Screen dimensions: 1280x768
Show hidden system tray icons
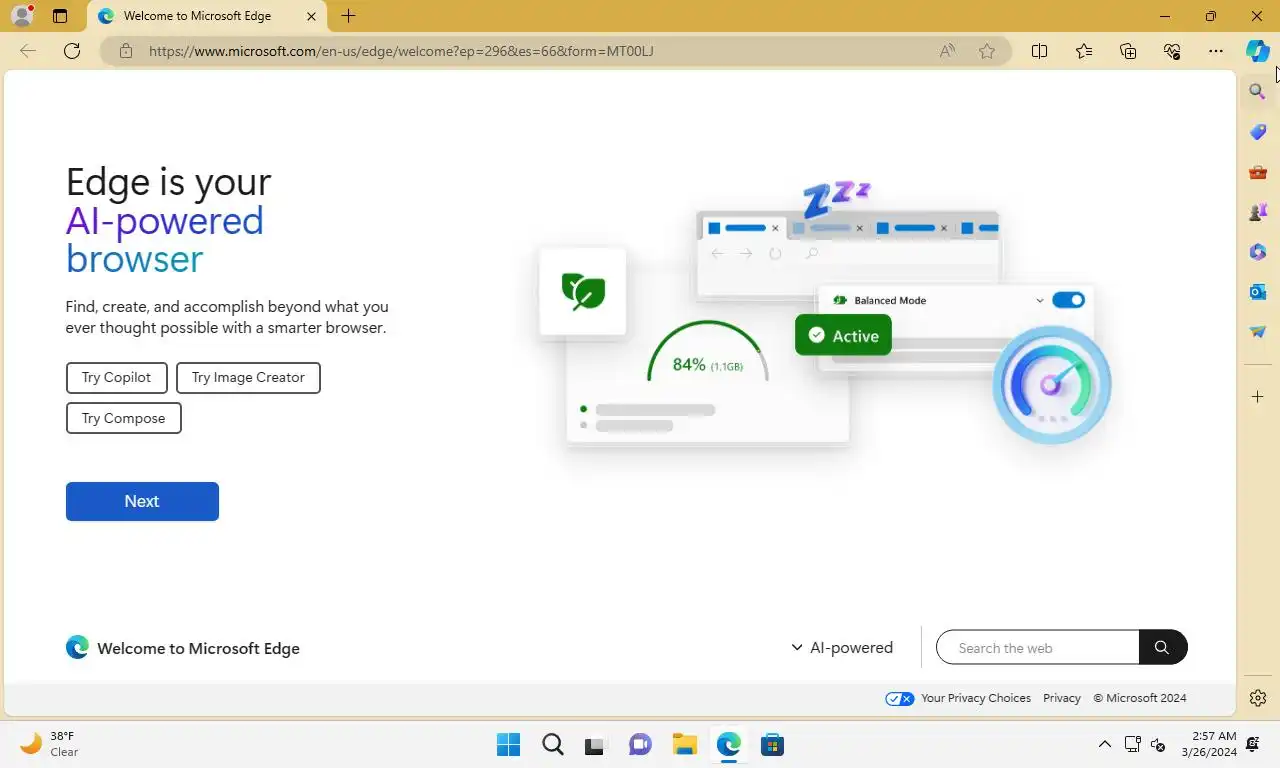[x=1104, y=744]
